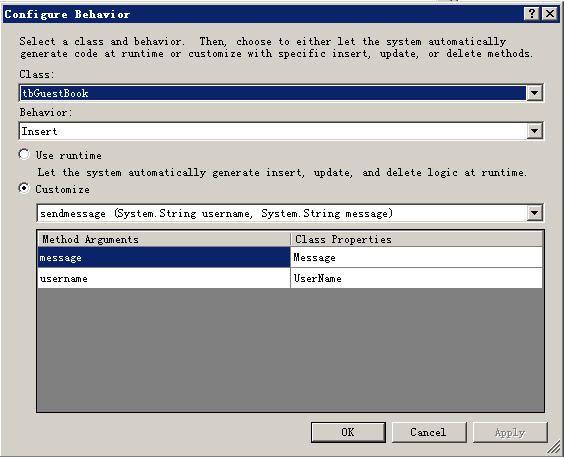This screenshot has height=457, width=564.
Task: Select the Customize radio button
Action: [24, 188]
